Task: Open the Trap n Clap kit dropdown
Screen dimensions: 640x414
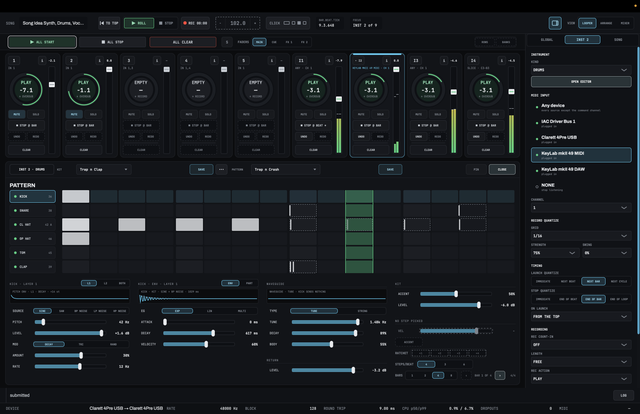Action: 104,169
